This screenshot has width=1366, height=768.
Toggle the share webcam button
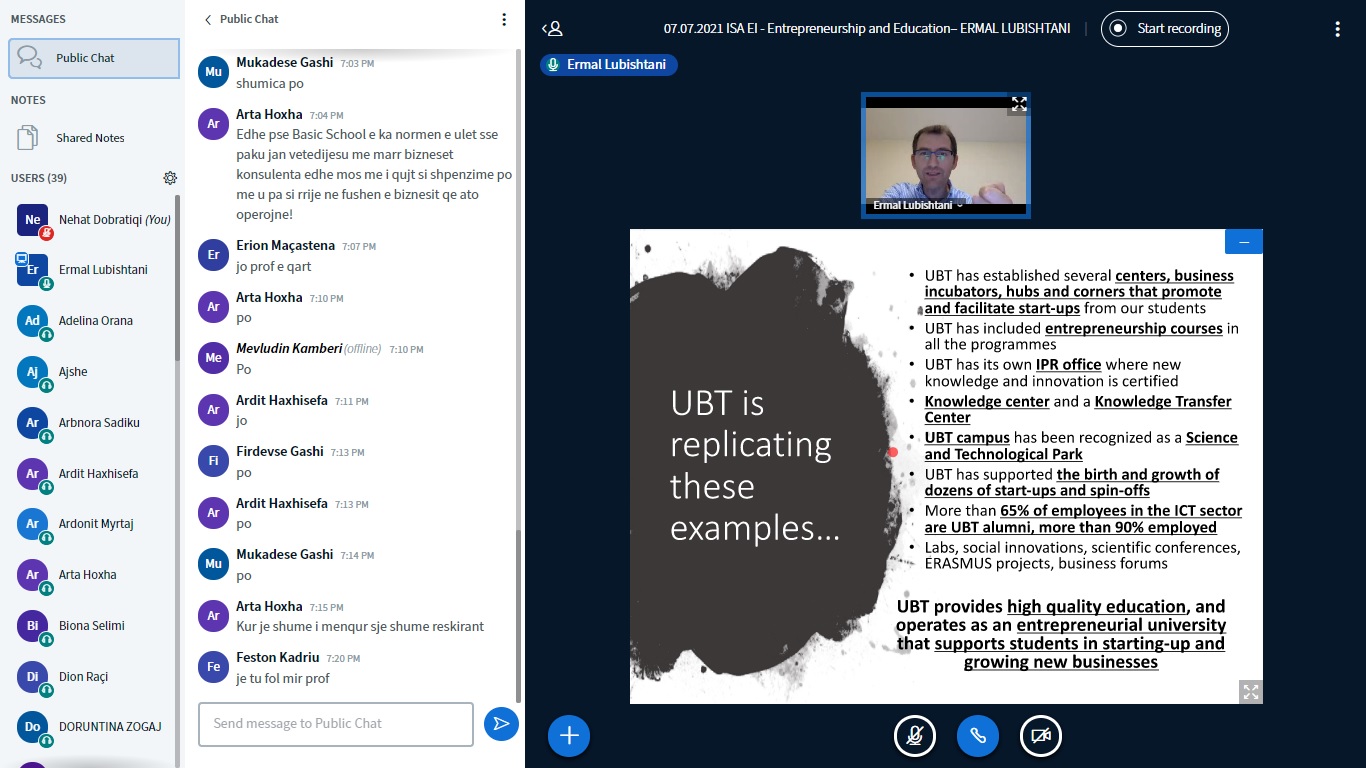click(x=1040, y=736)
